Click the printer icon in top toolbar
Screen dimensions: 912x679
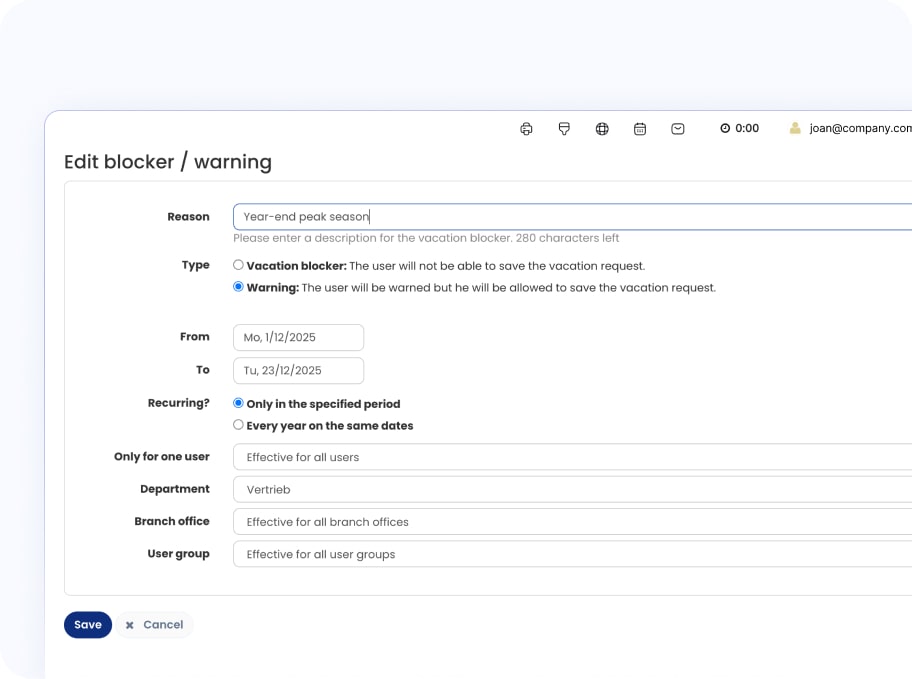coord(526,129)
